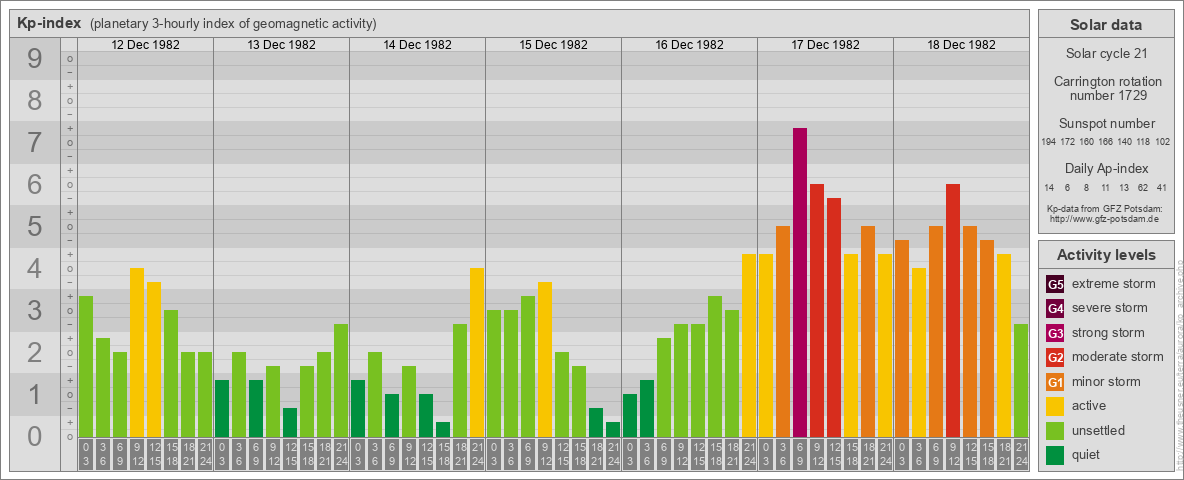Select the '17 Dec 1982' date header
Image resolution: width=1184 pixels, height=480 pixels.
click(825, 45)
